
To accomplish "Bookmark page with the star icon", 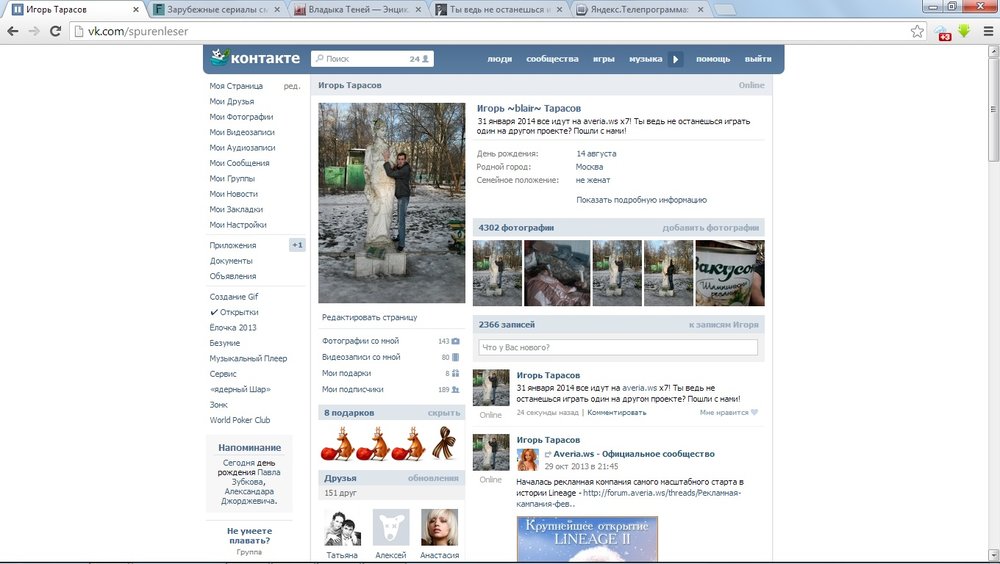I will click(x=917, y=31).
